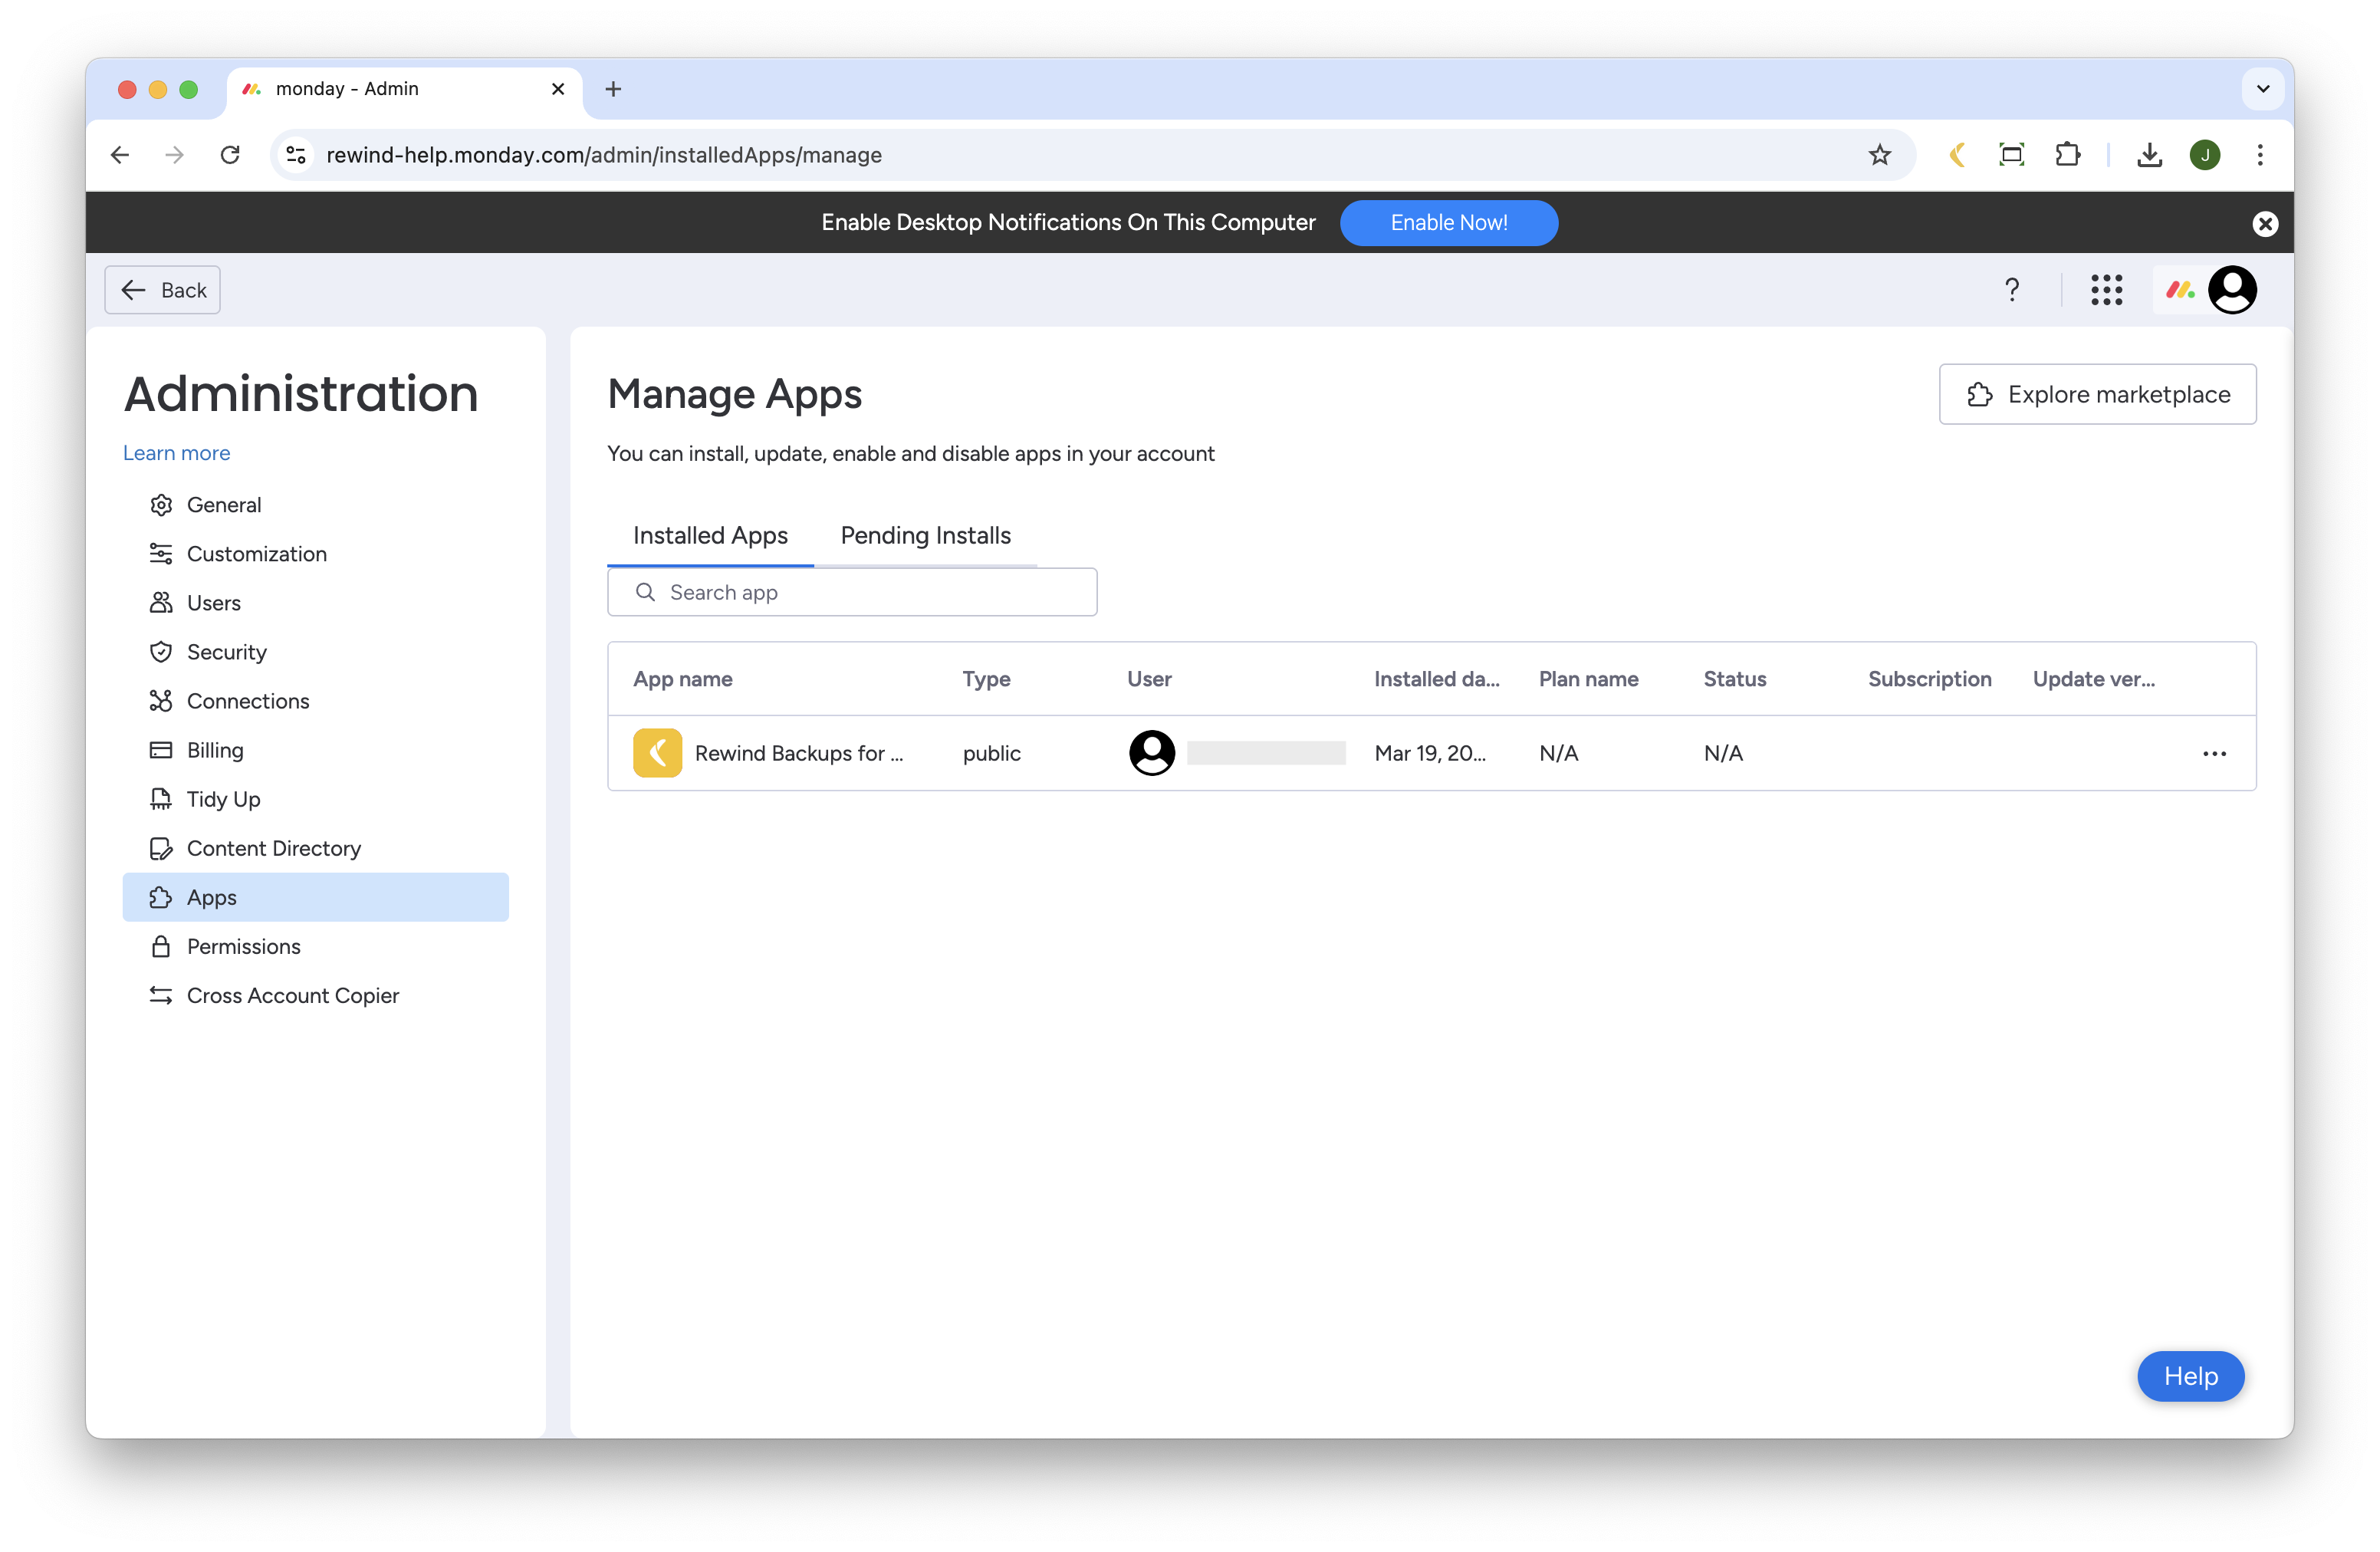This screenshot has height=1552, width=2380.
Task: Open the Rewind row three-dot options menu
Action: [x=2214, y=753]
